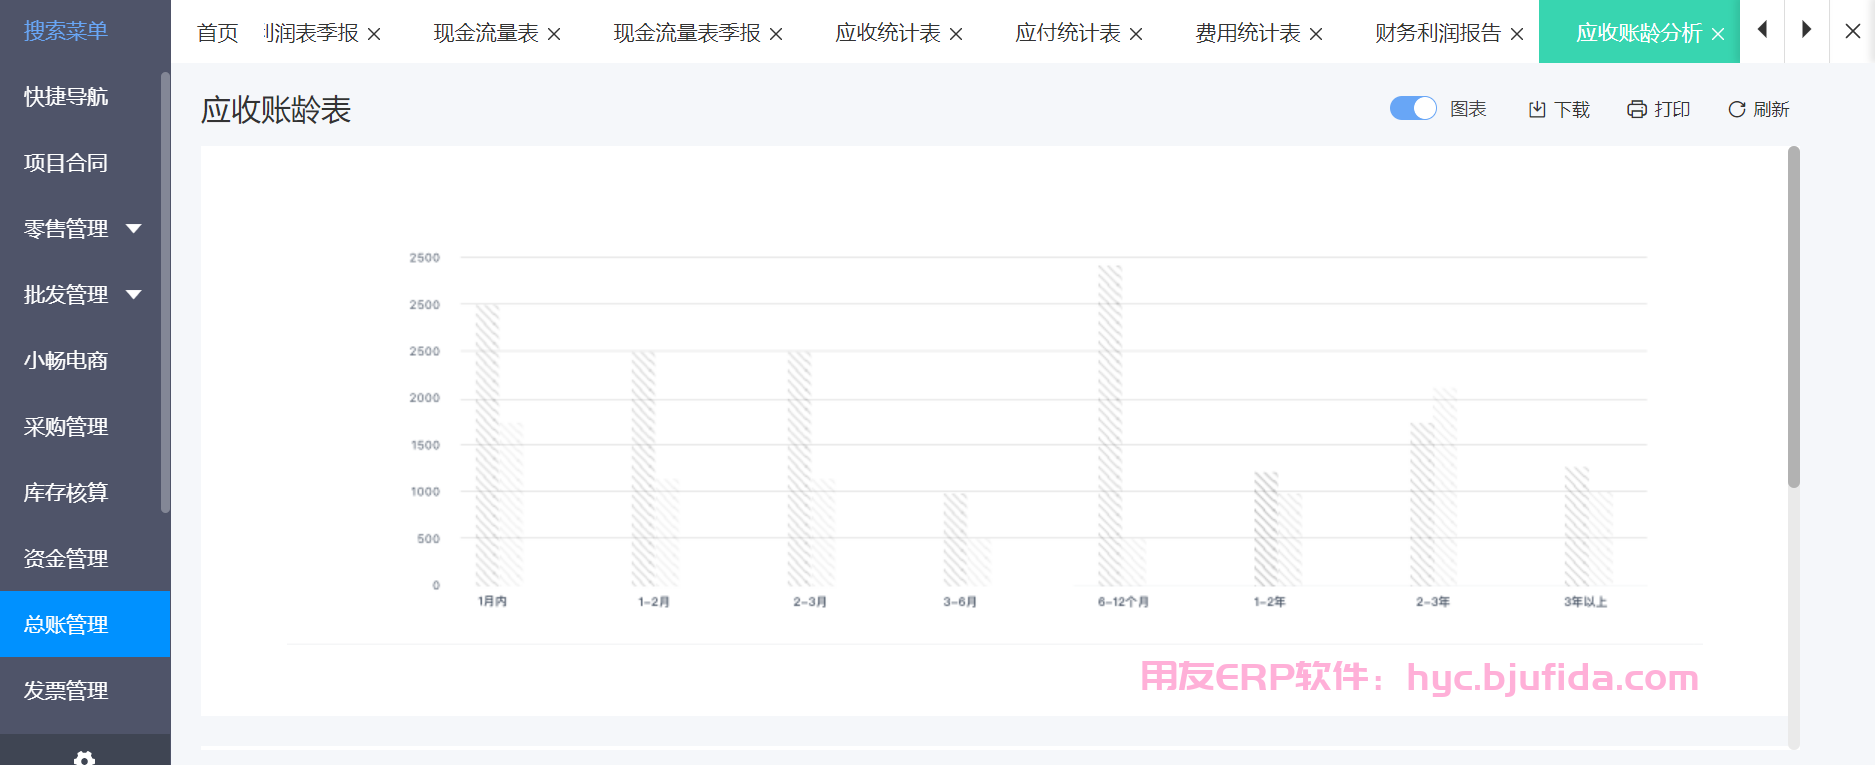
Task: Close the 利润表季报 tab
Action: pos(374,34)
